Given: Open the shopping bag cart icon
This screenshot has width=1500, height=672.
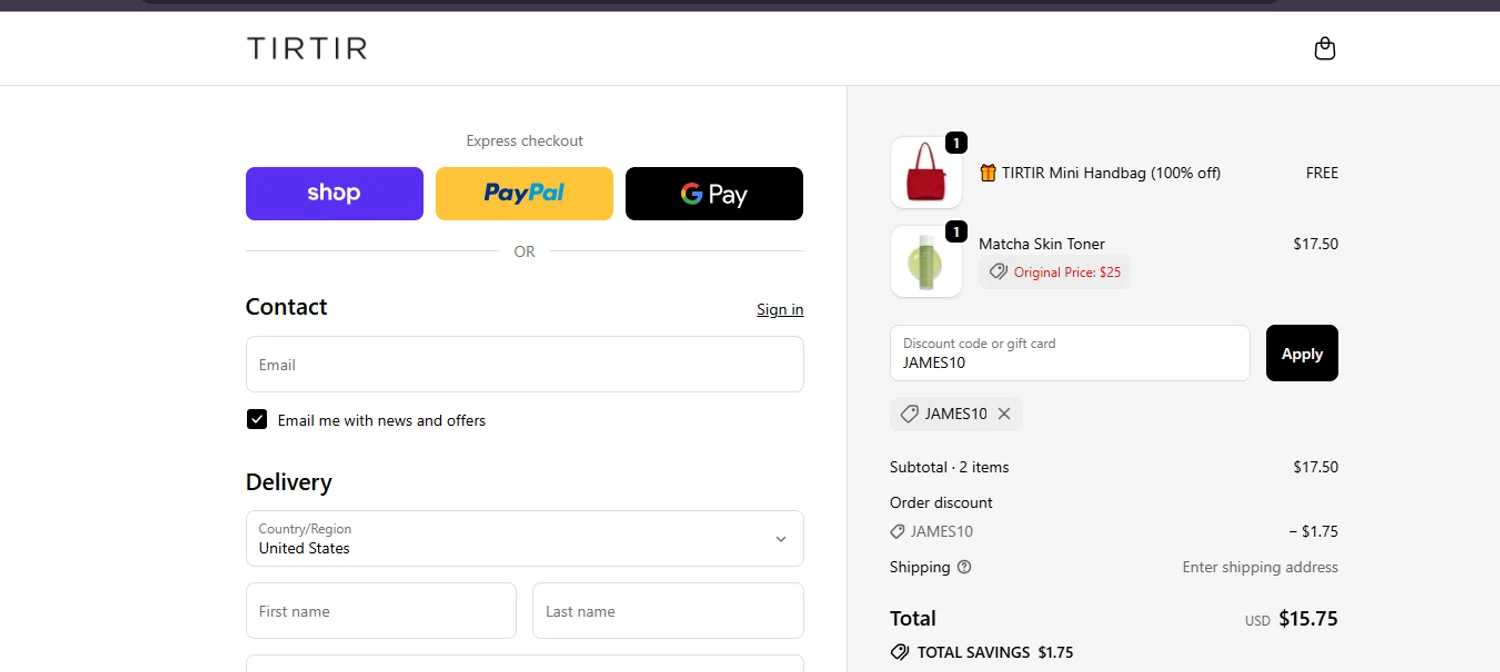Looking at the screenshot, I should click(x=1324, y=48).
